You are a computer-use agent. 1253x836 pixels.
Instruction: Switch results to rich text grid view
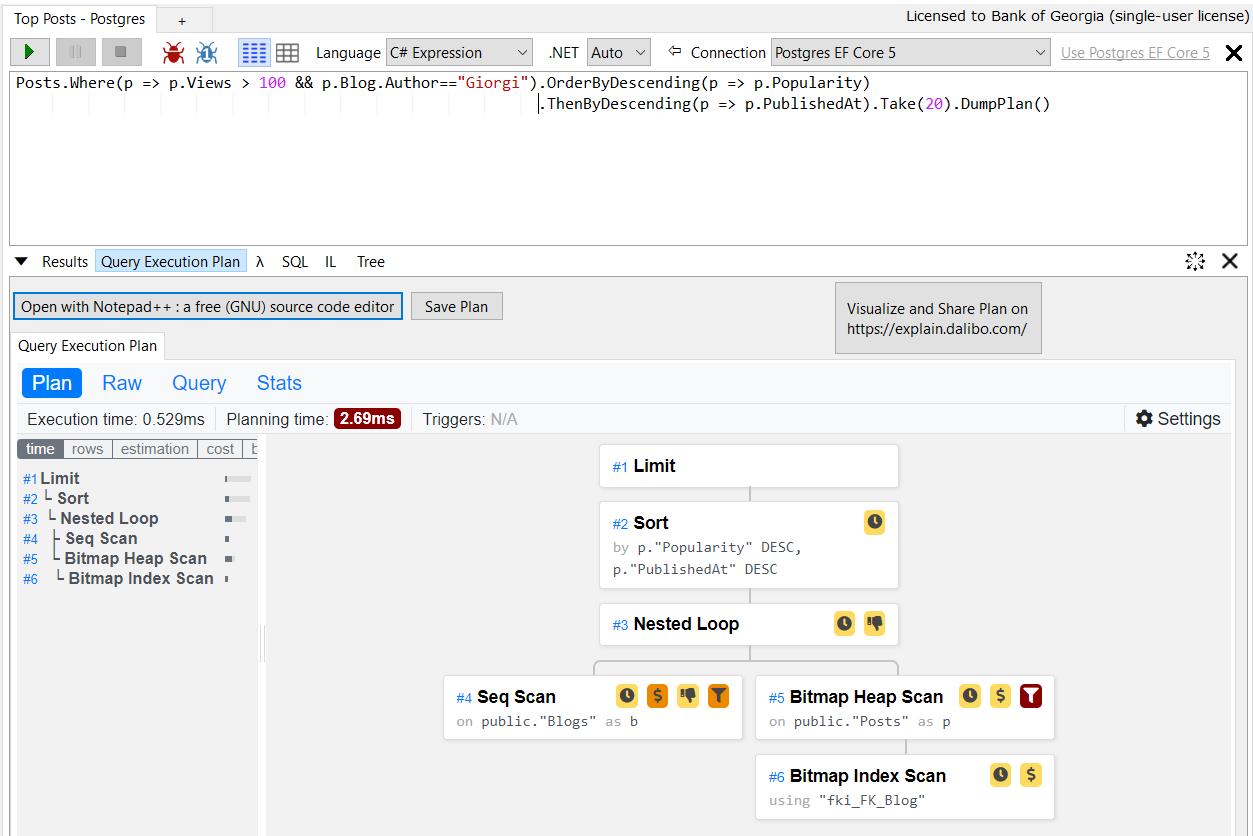tap(255, 53)
